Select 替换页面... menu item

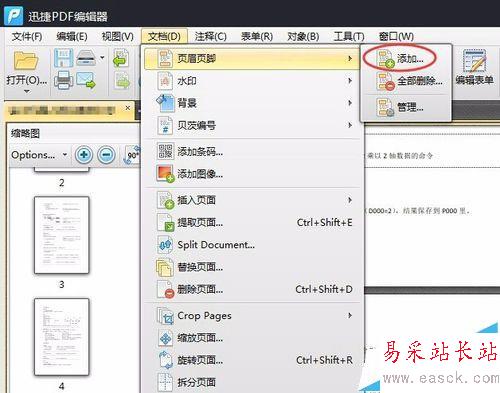(251, 267)
